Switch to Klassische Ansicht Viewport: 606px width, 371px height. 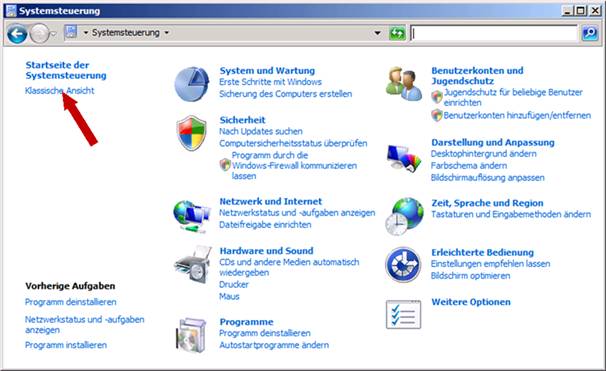point(60,90)
